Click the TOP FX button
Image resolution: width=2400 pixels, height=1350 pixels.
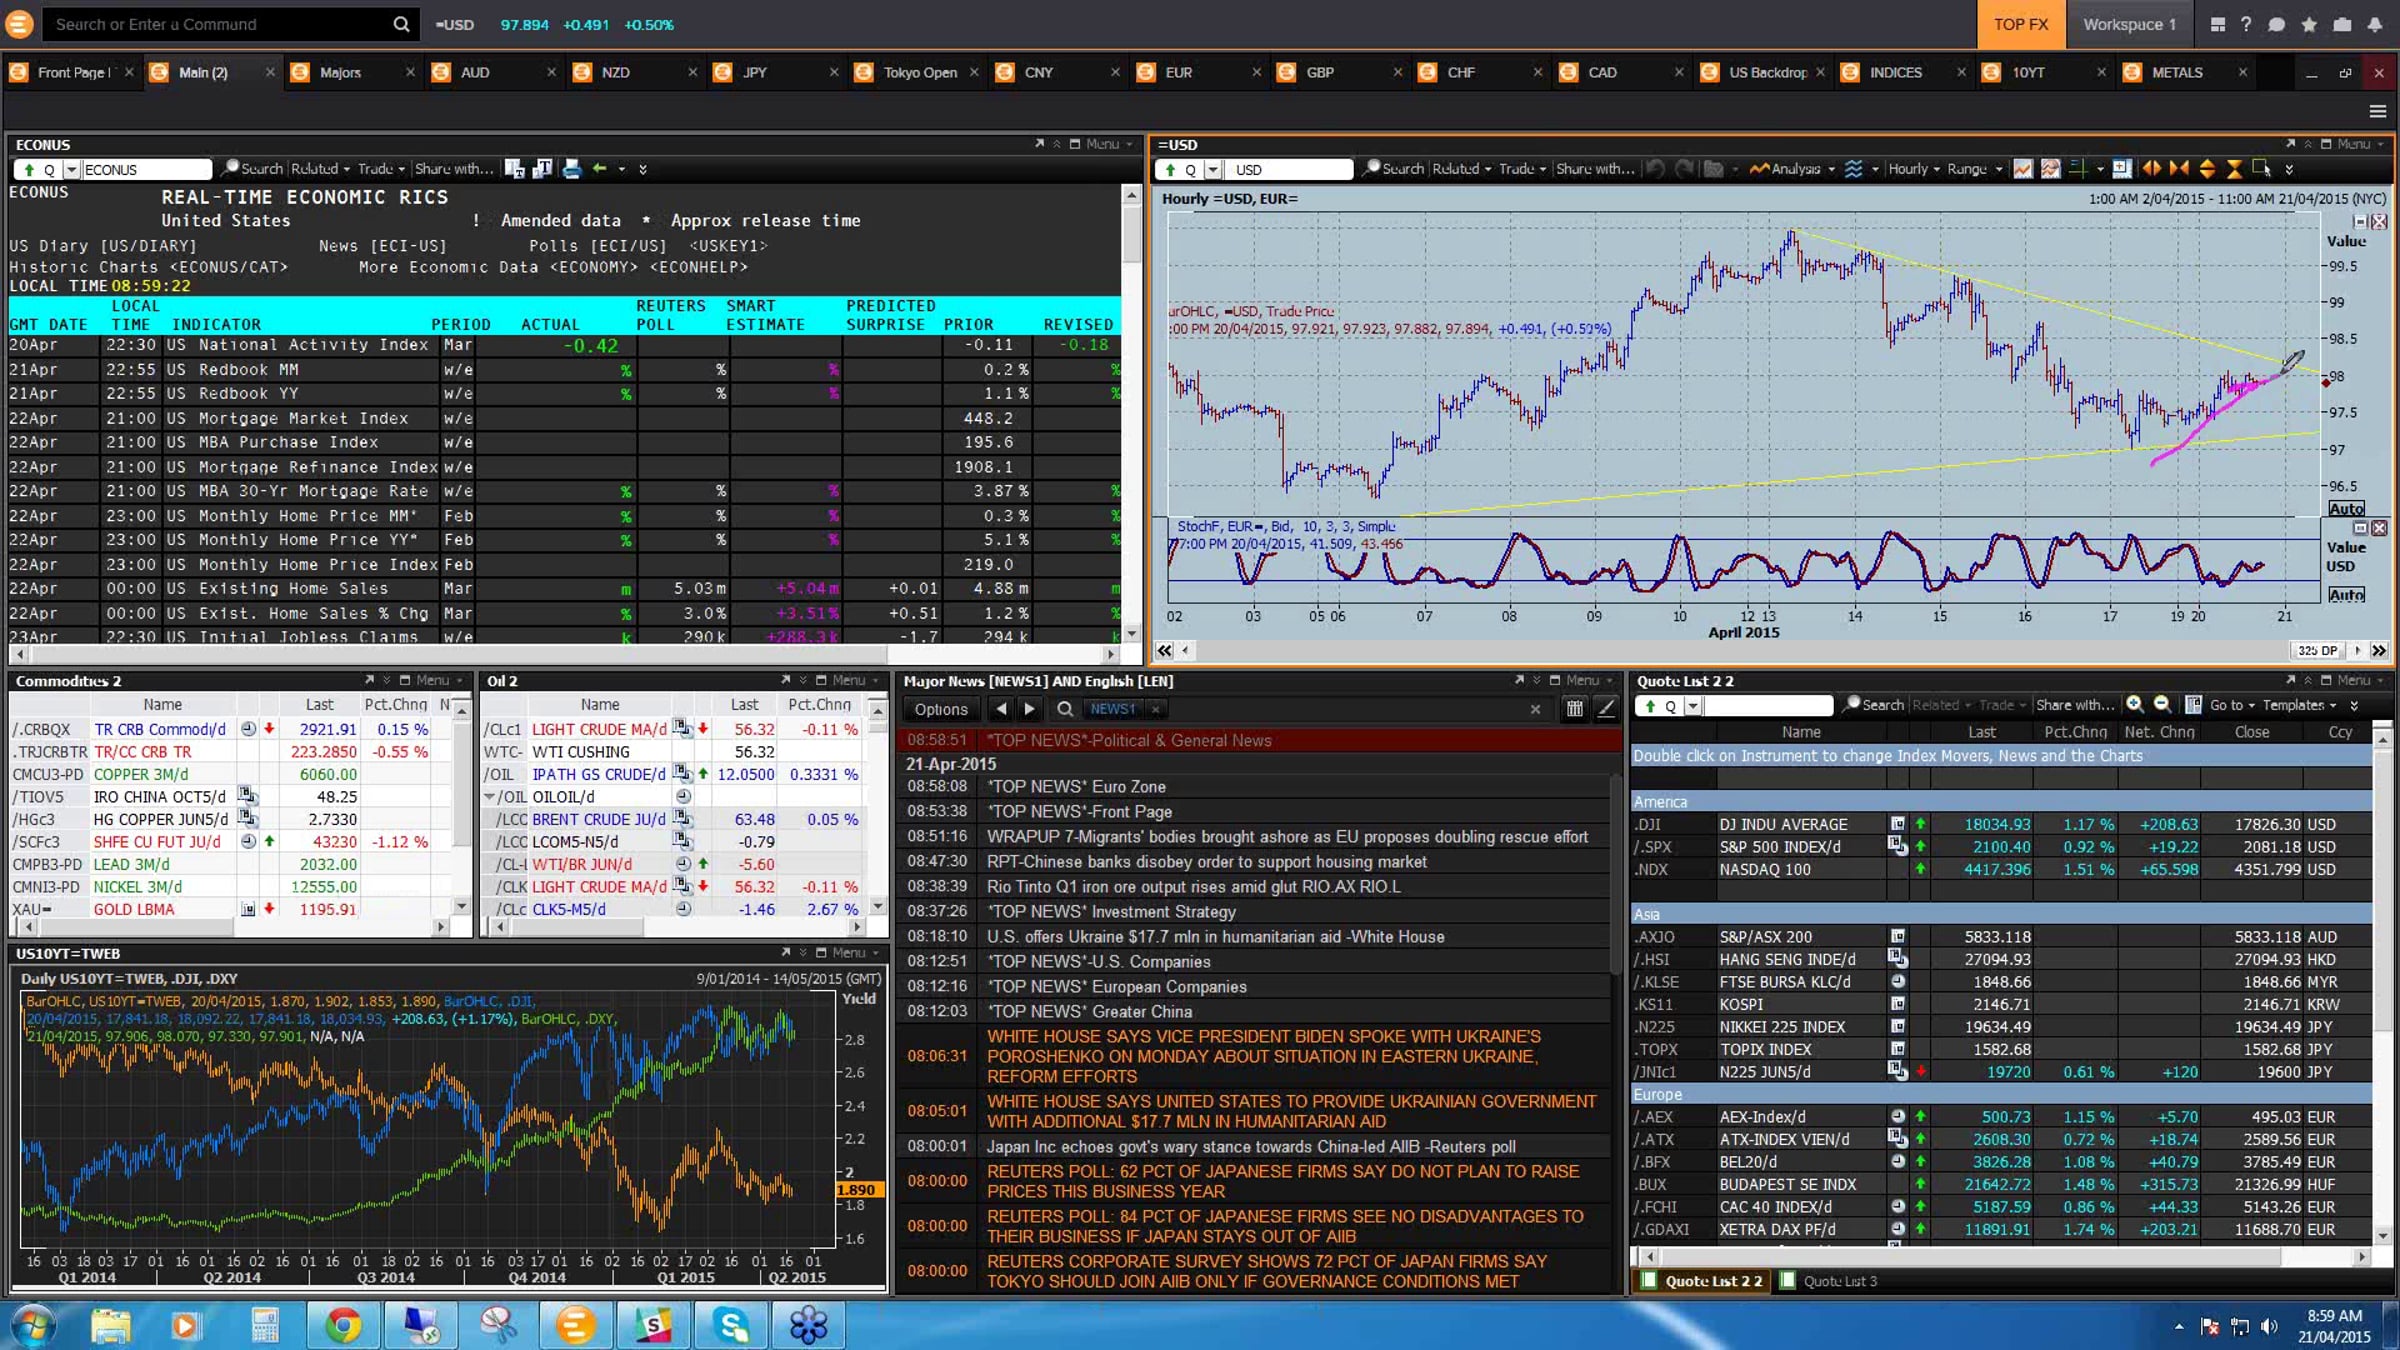click(x=2020, y=24)
